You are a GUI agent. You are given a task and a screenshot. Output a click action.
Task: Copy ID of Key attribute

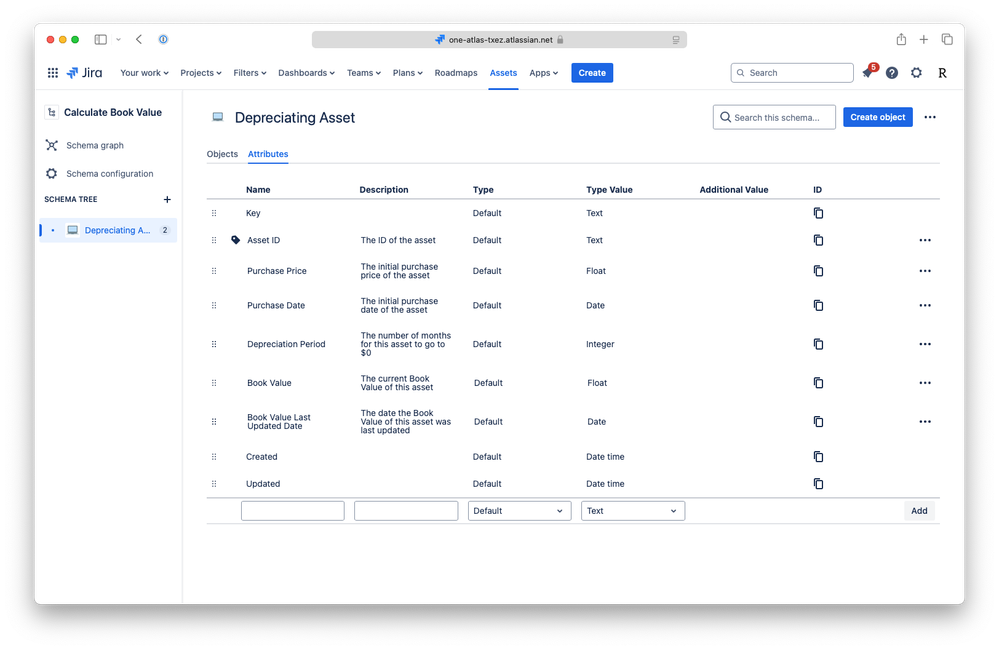(x=819, y=213)
